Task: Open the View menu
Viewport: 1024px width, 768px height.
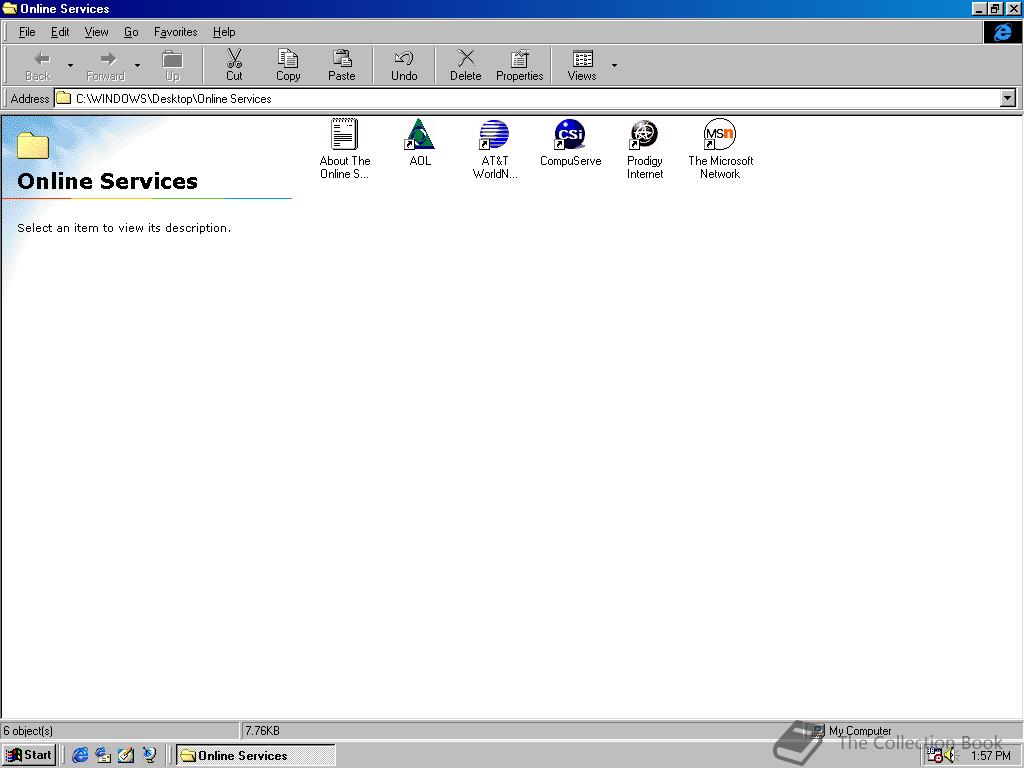Action: click(x=96, y=32)
